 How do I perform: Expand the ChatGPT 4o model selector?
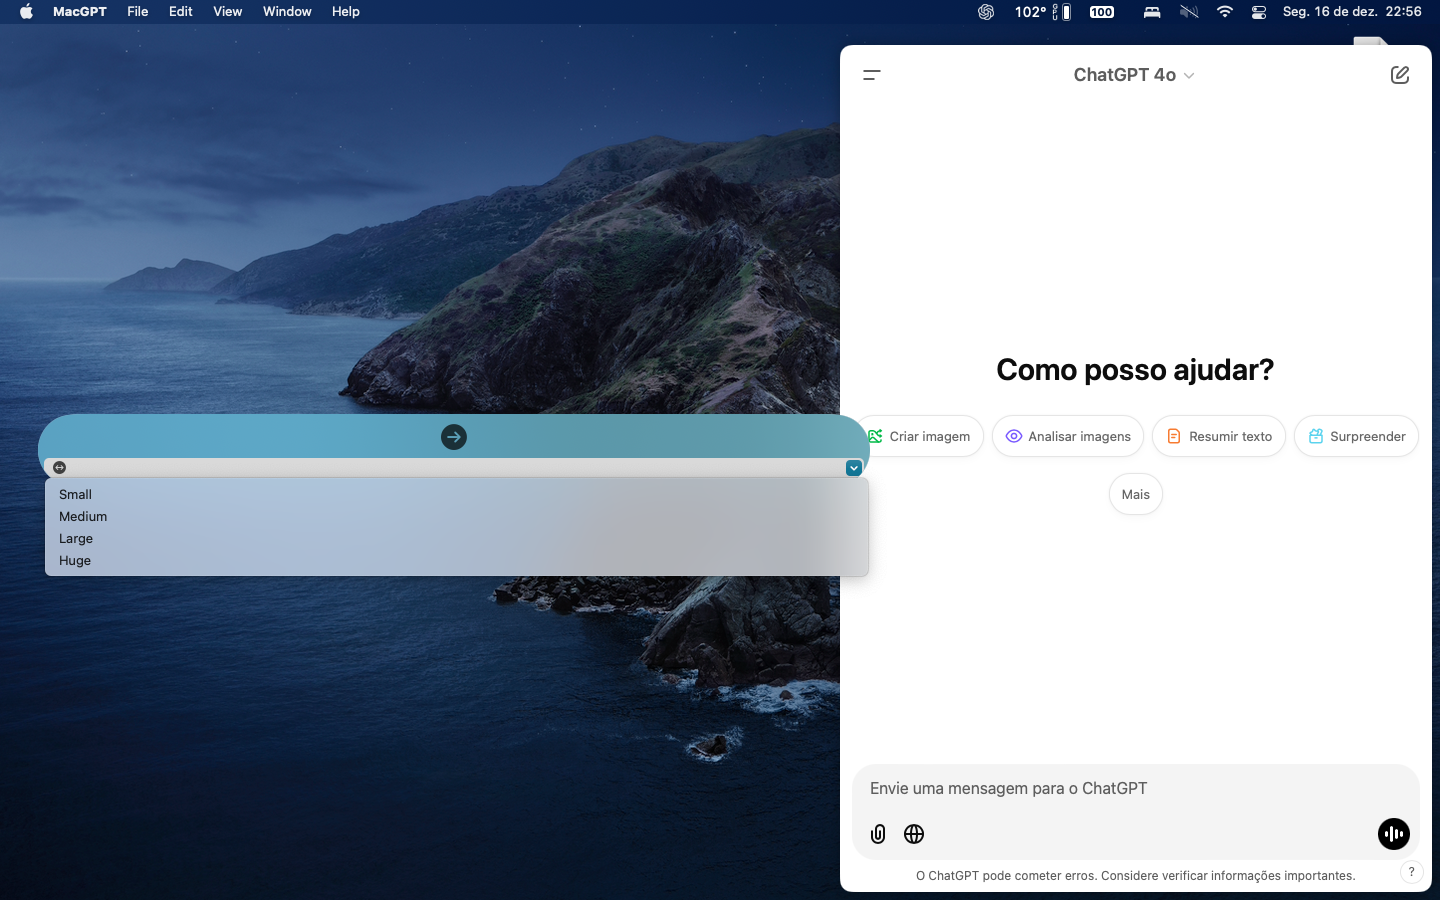pos(1134,75)
